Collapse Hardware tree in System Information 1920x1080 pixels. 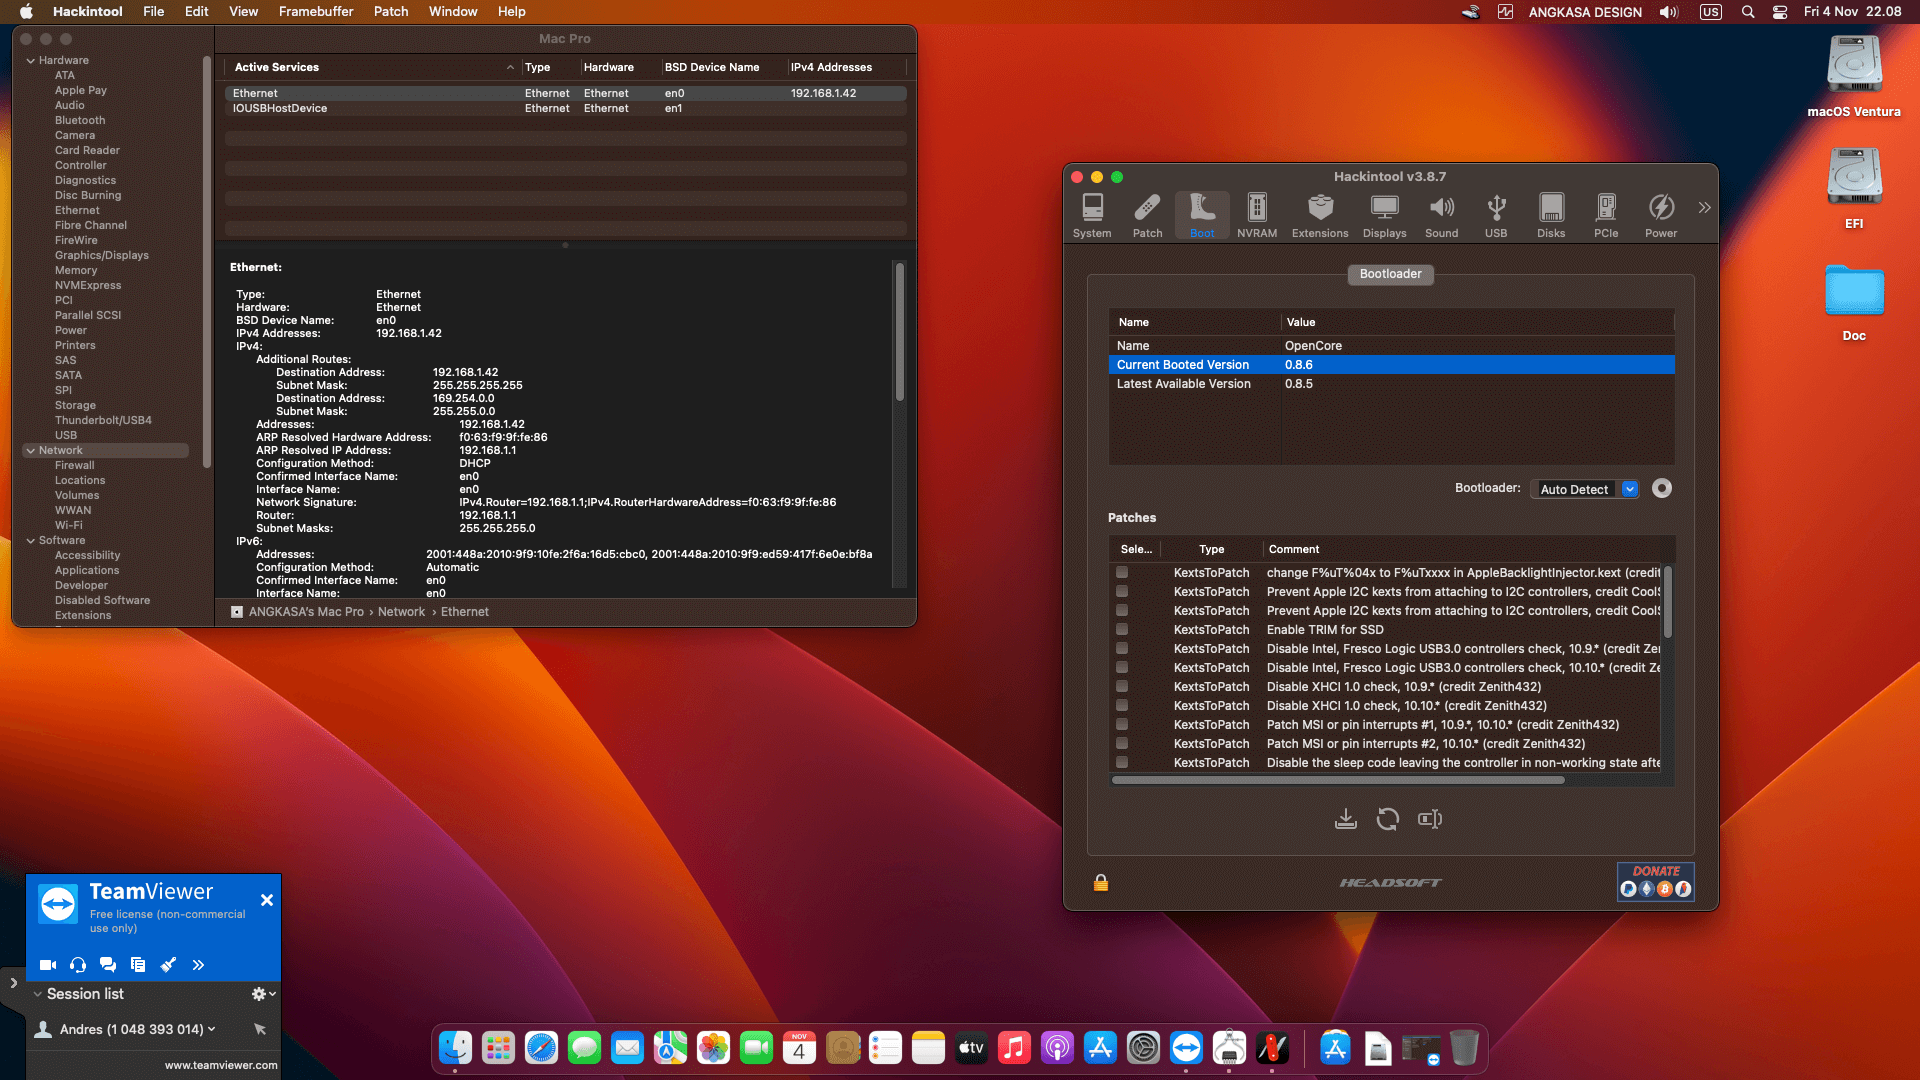(31, 61)
